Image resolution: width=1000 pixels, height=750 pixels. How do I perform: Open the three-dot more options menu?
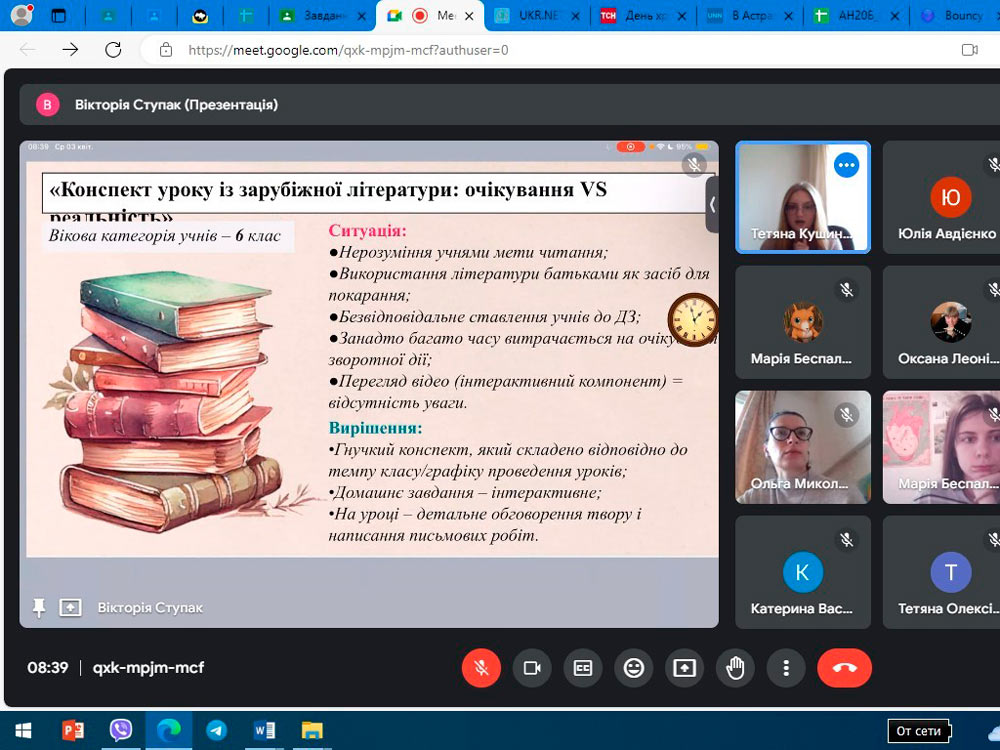(787, 668)
